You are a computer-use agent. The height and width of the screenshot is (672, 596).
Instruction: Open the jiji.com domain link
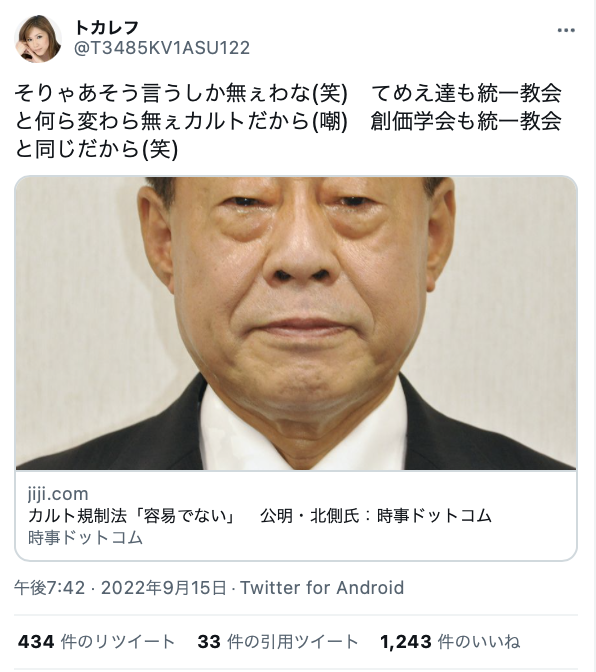pyautogui.click(x=58, y=494)
